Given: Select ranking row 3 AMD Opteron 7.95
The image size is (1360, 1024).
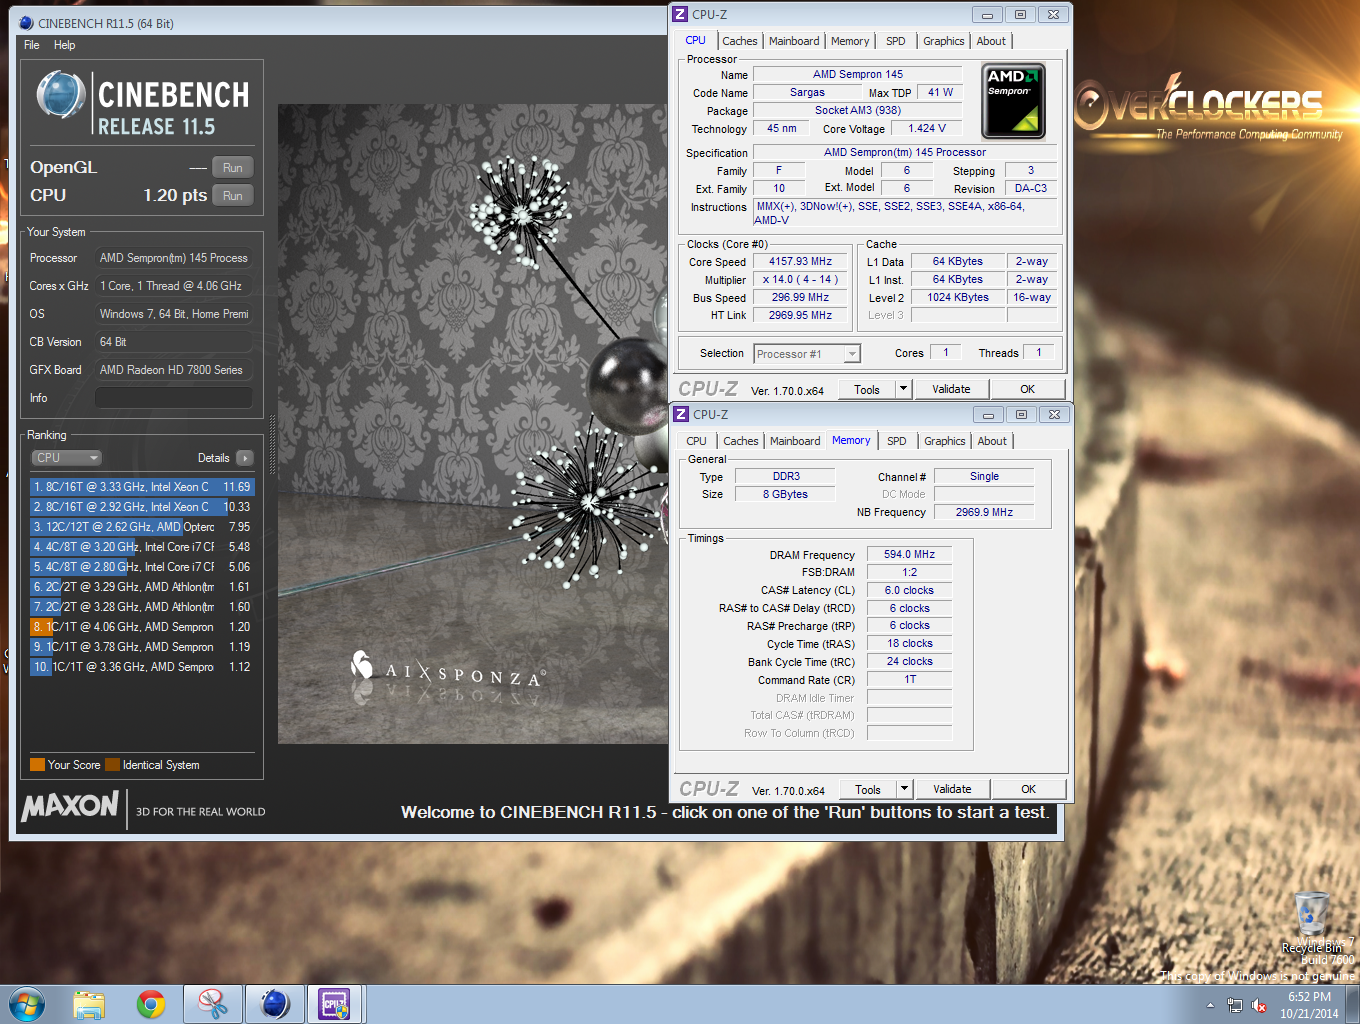Looking at the screenshot, I should tap(142, 527).
